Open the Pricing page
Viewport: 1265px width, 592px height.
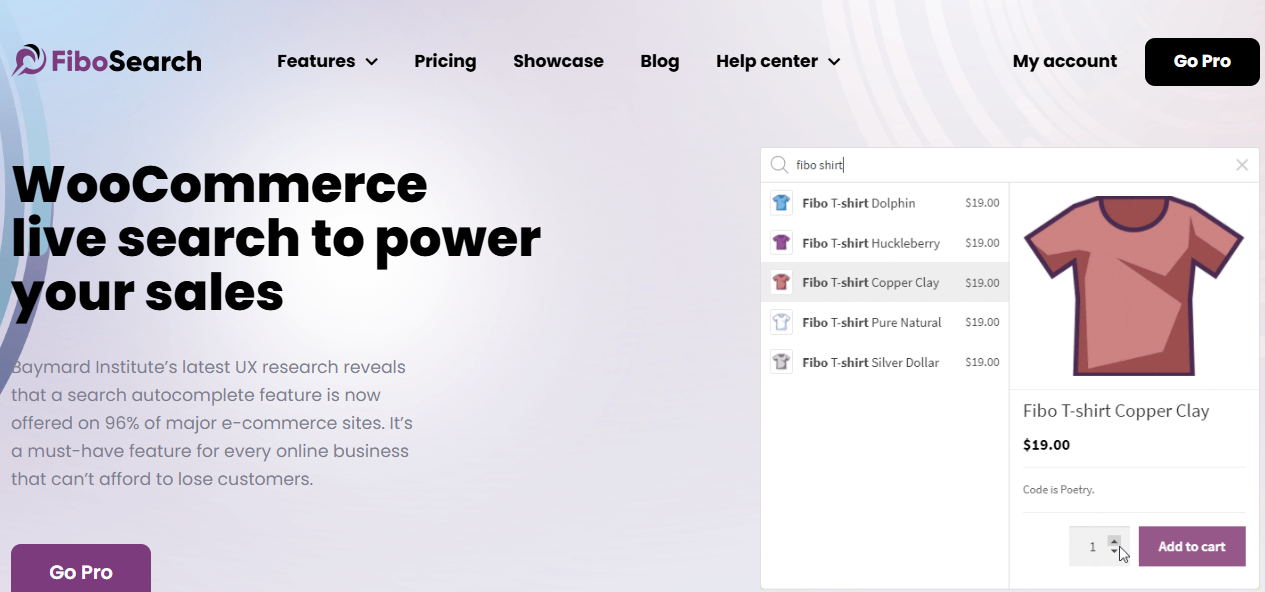coord(445,61)
